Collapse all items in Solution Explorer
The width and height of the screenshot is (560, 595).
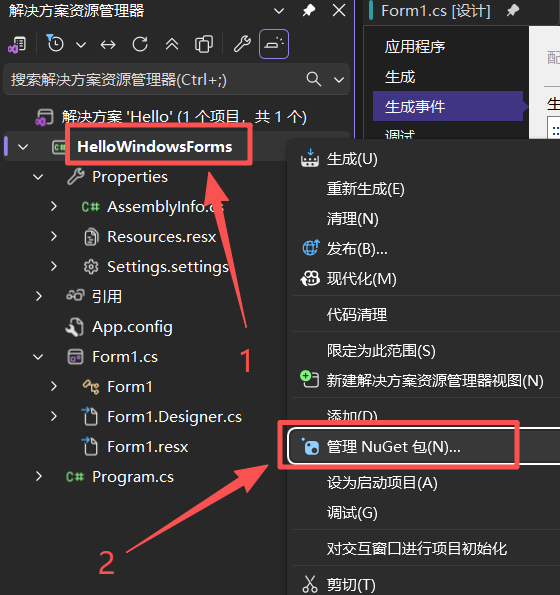172,45
